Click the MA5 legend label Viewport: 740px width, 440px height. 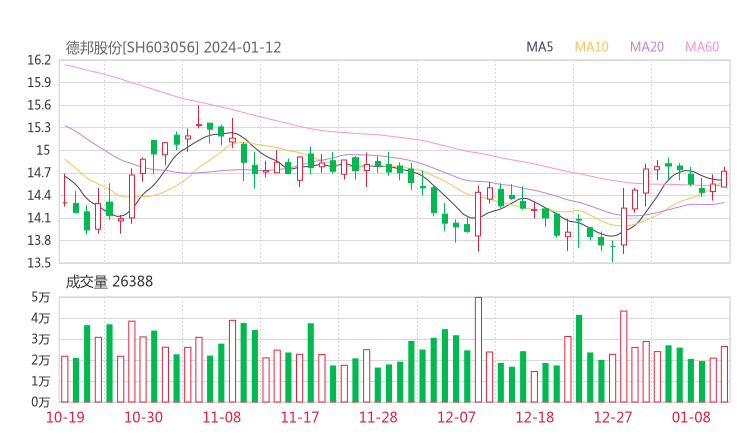[539, 47]
